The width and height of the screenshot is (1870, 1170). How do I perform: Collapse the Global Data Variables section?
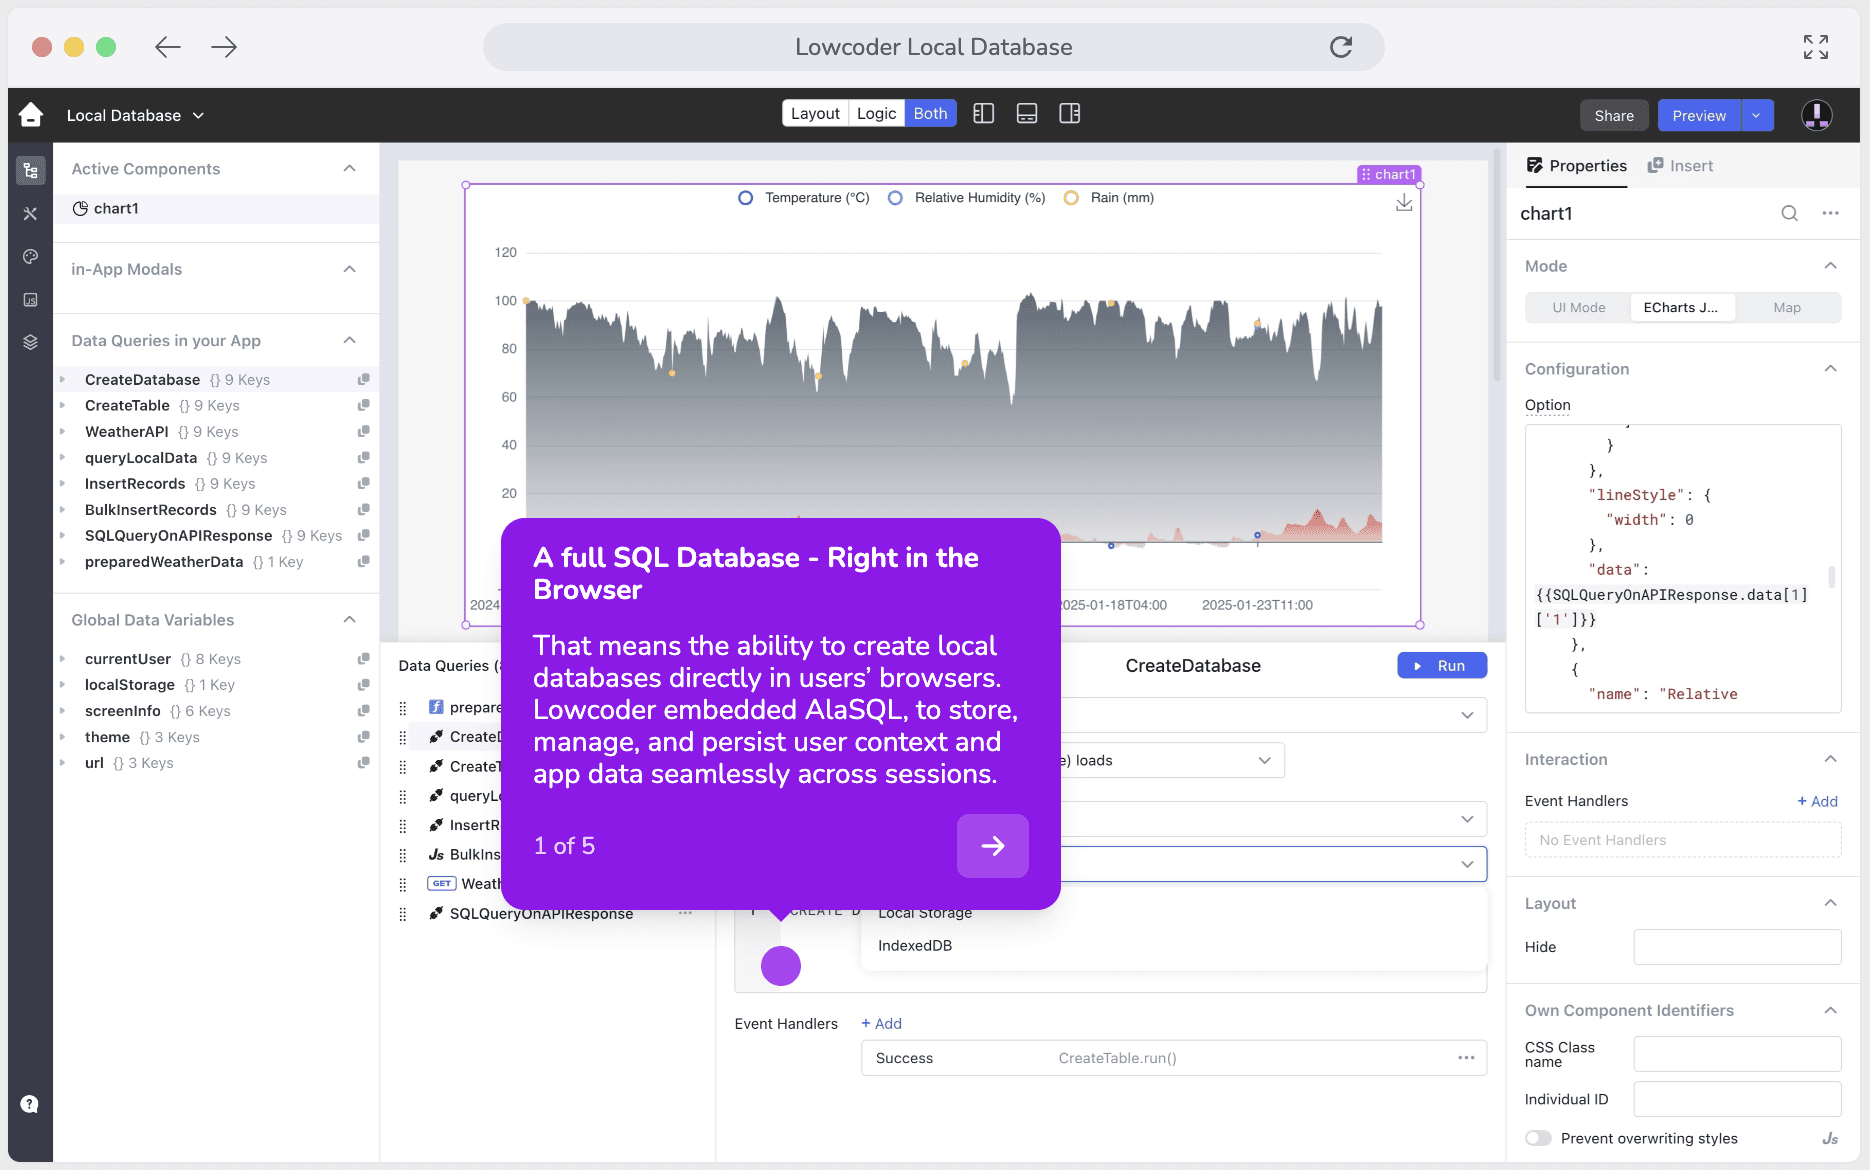[x=349, y=620]
